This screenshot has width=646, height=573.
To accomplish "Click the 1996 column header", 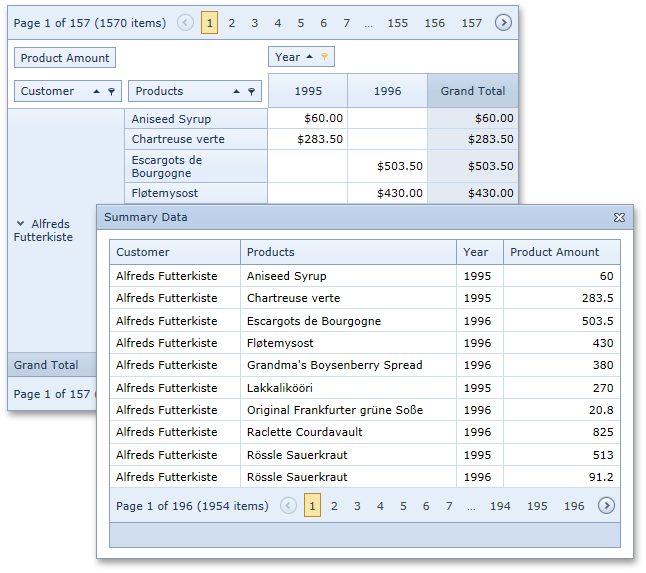I will 387,91.
